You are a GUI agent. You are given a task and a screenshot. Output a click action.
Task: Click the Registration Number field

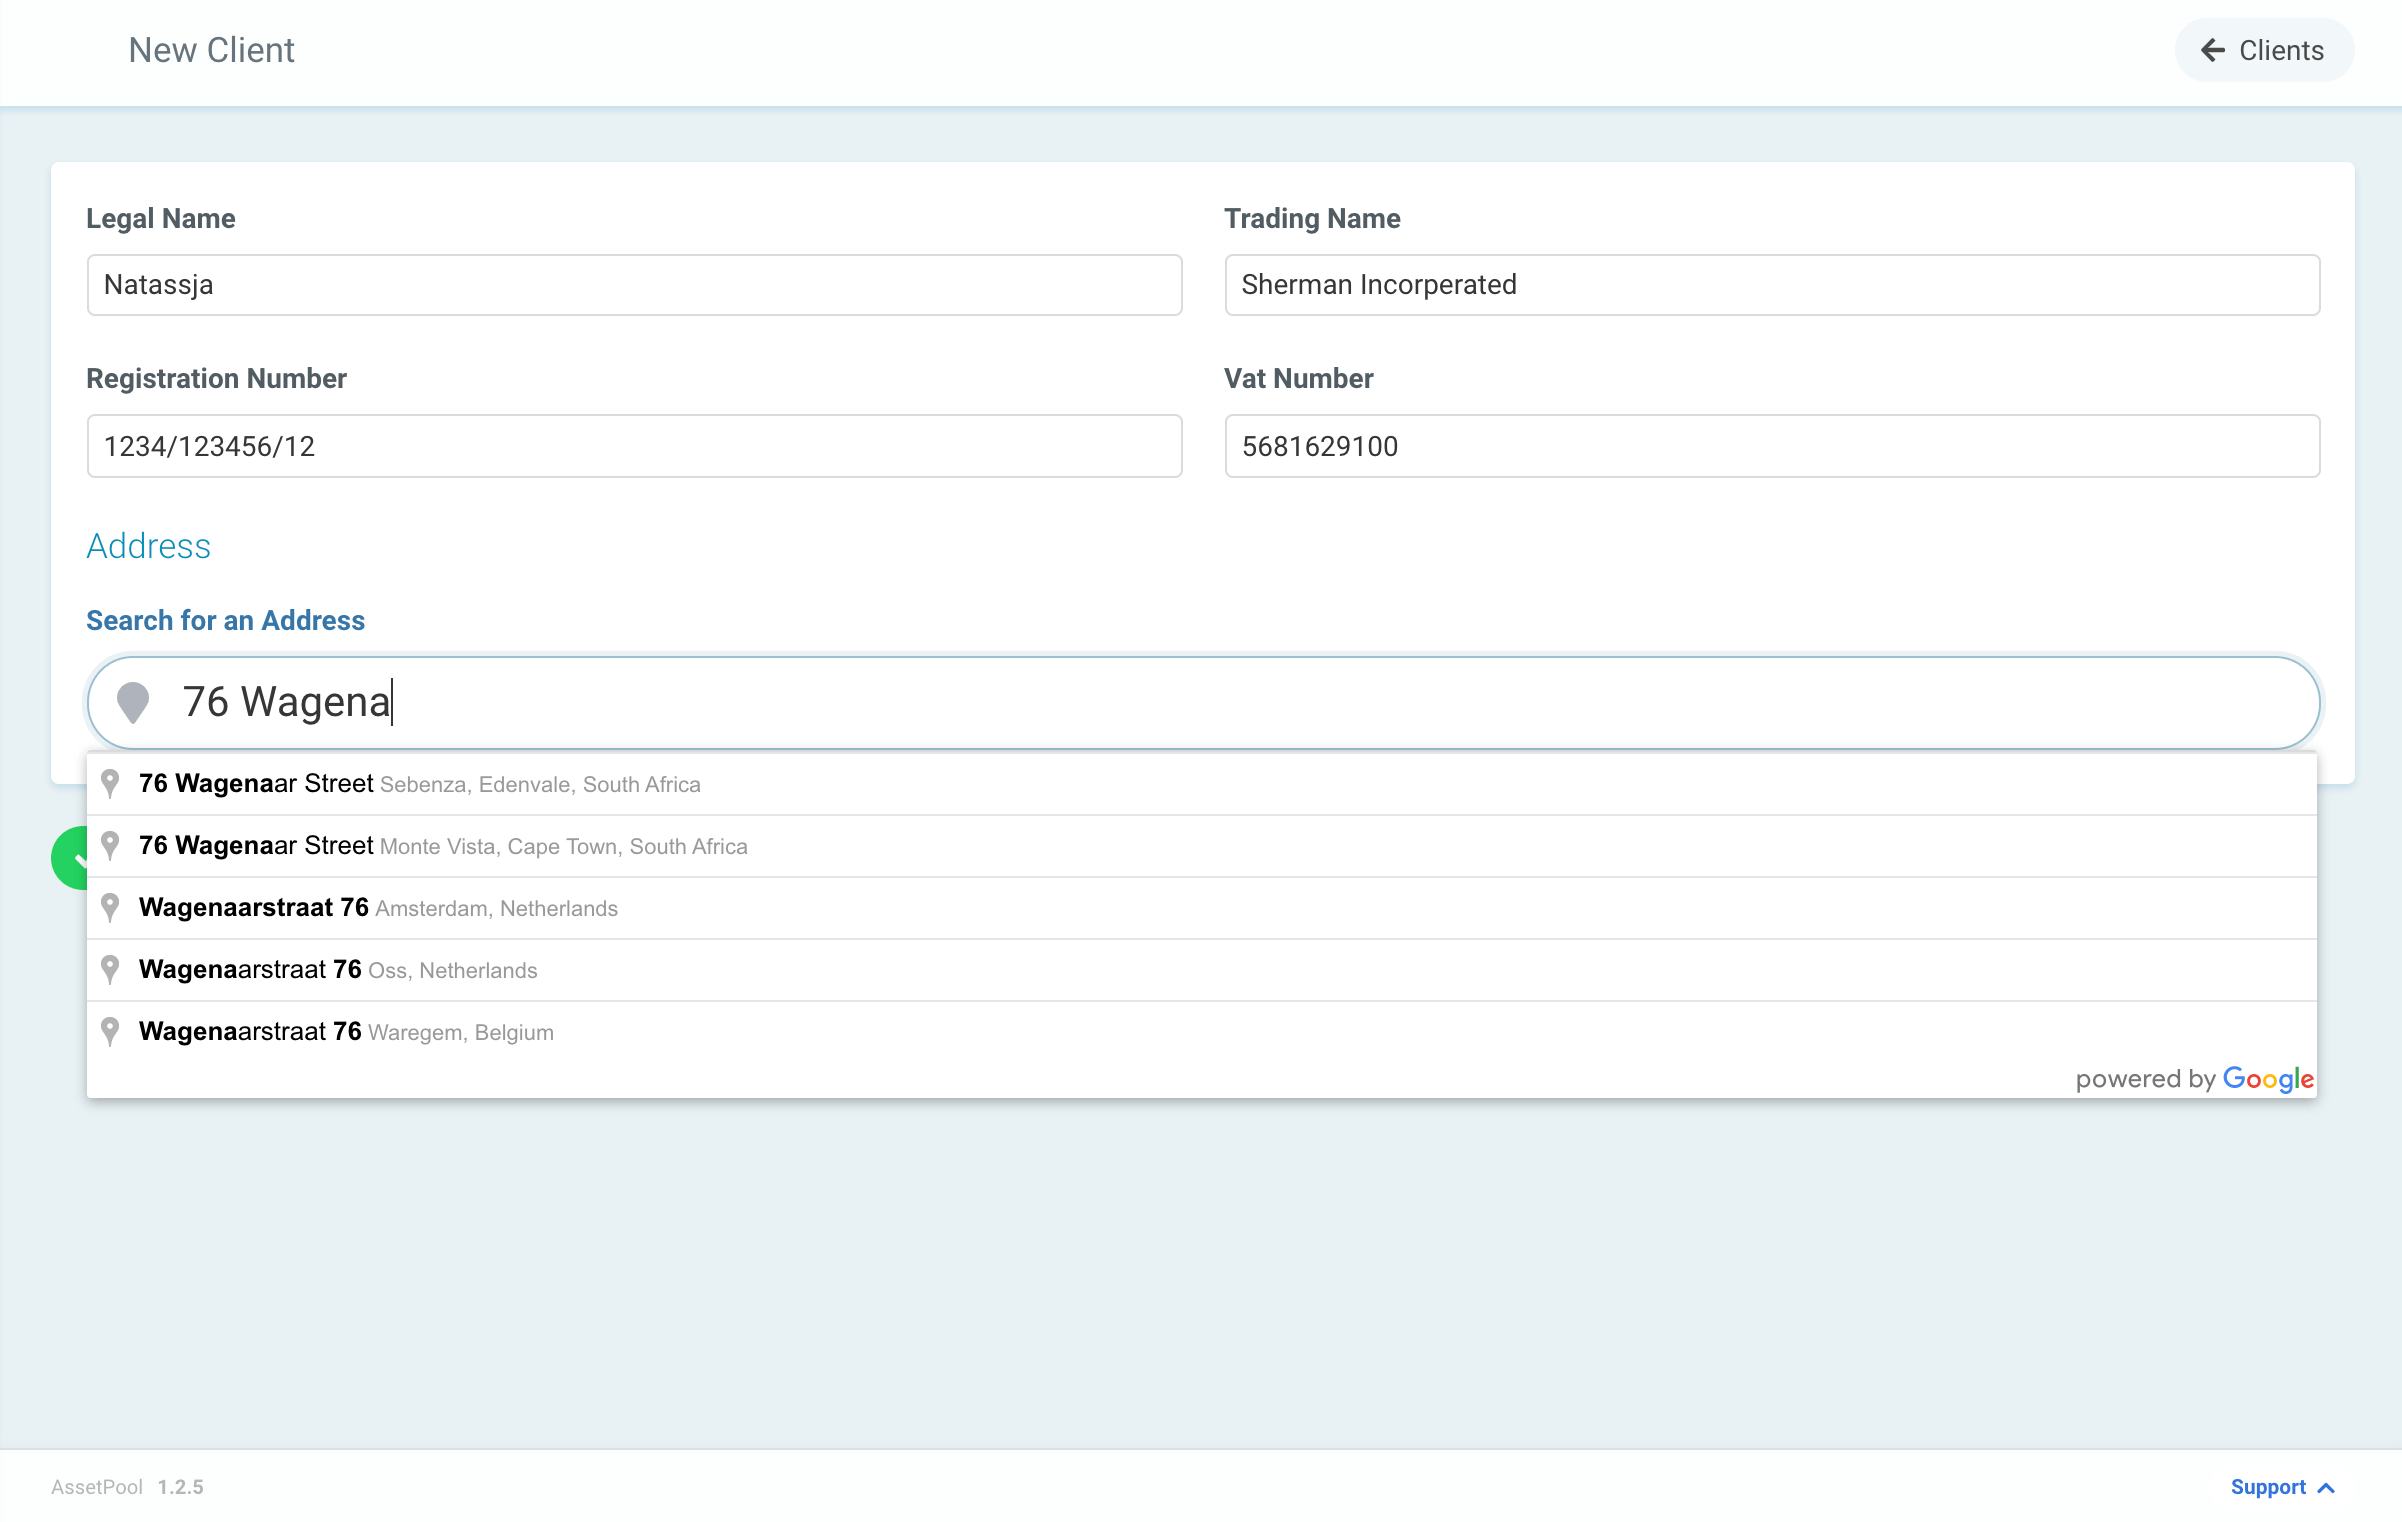(633, 446)
